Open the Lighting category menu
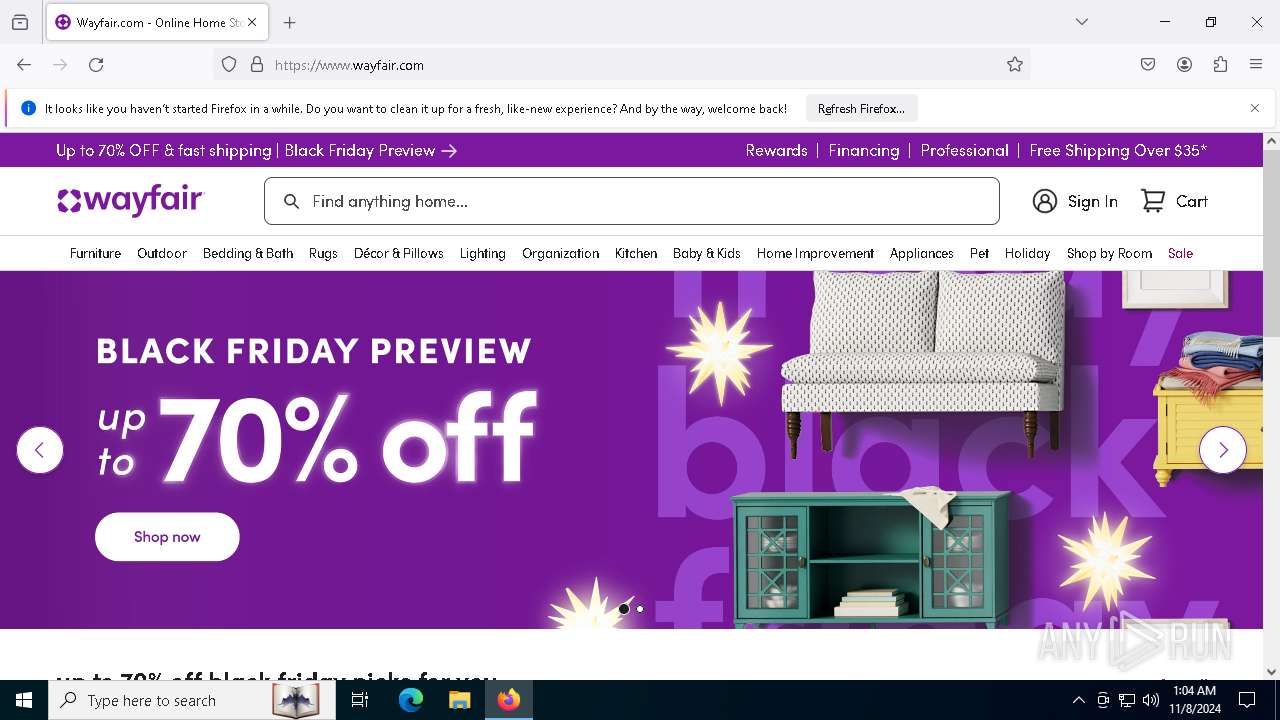 coord(482,254)
